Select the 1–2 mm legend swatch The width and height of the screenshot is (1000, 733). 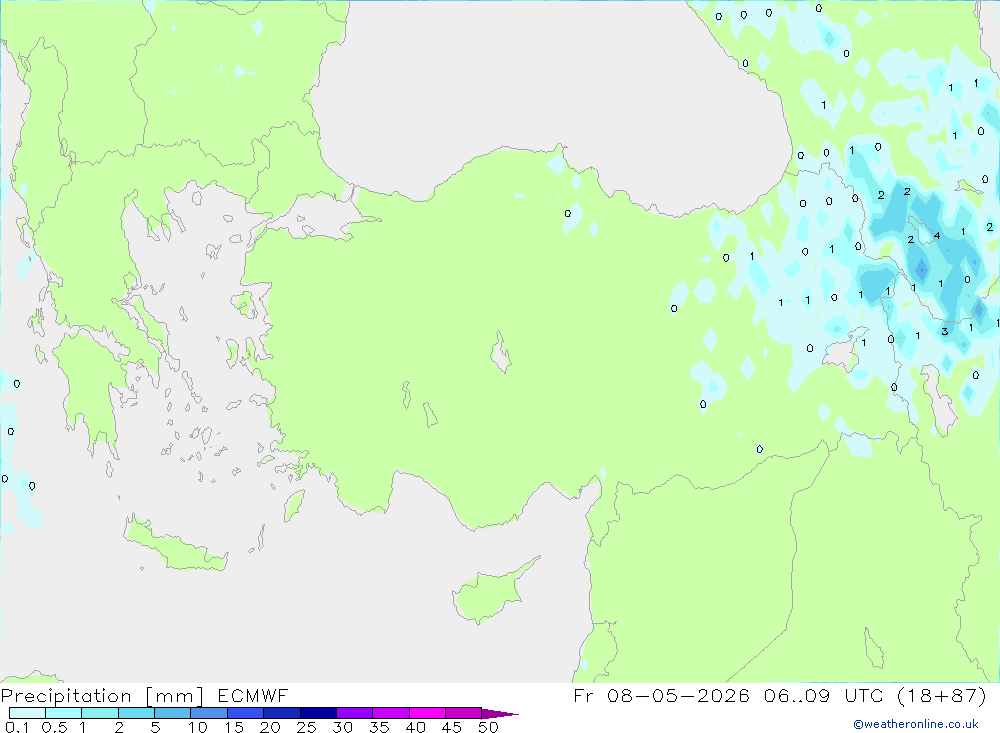(x=100, y=713)
